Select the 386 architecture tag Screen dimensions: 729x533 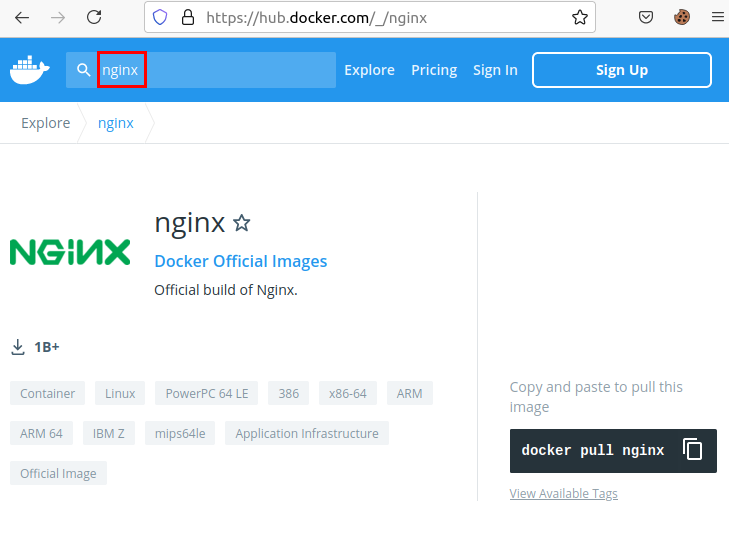pos(289,393)
